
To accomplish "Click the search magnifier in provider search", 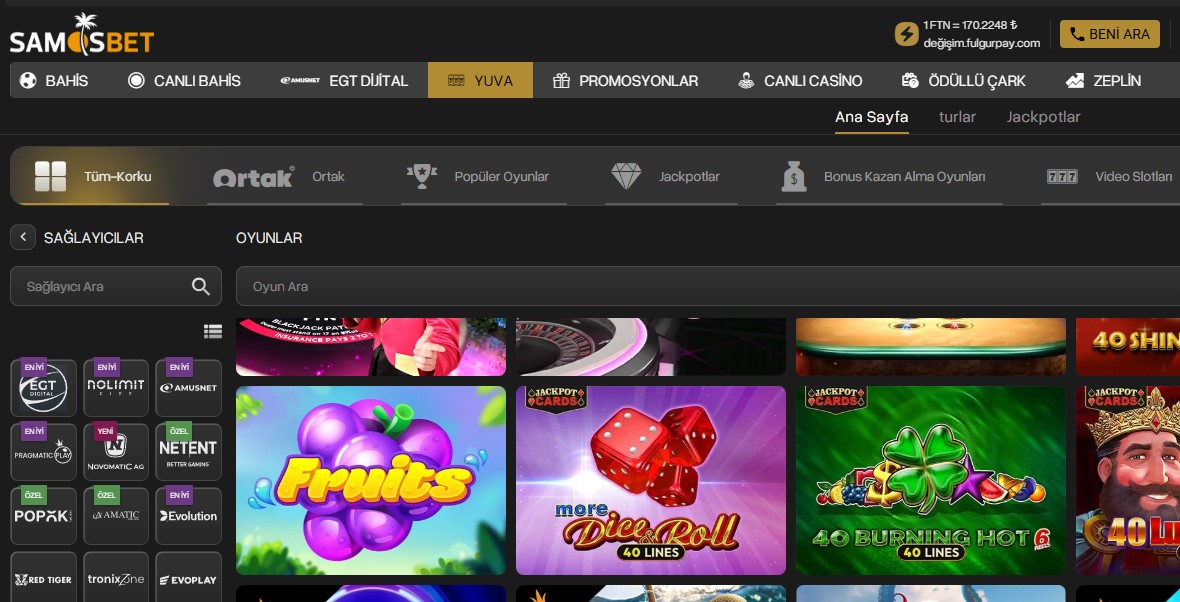I will (x=200, y=287).
